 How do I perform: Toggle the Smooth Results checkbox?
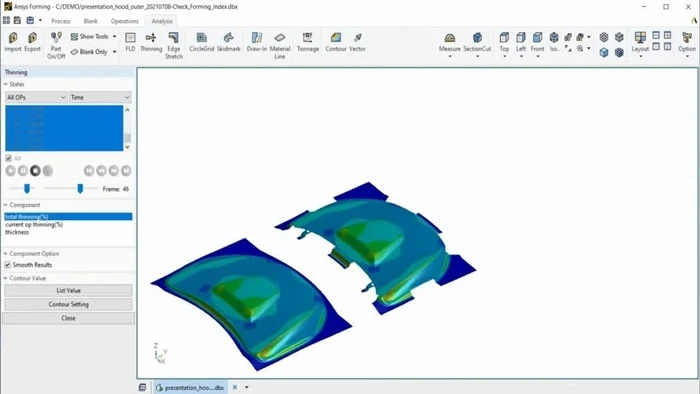click(8, 265)
